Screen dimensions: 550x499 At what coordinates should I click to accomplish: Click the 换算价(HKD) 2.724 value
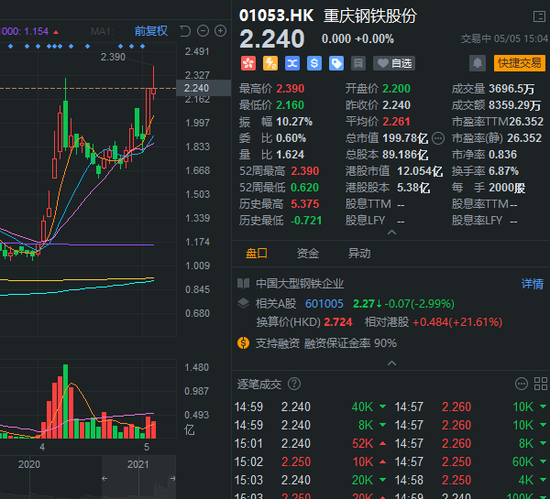click(338, 322)
